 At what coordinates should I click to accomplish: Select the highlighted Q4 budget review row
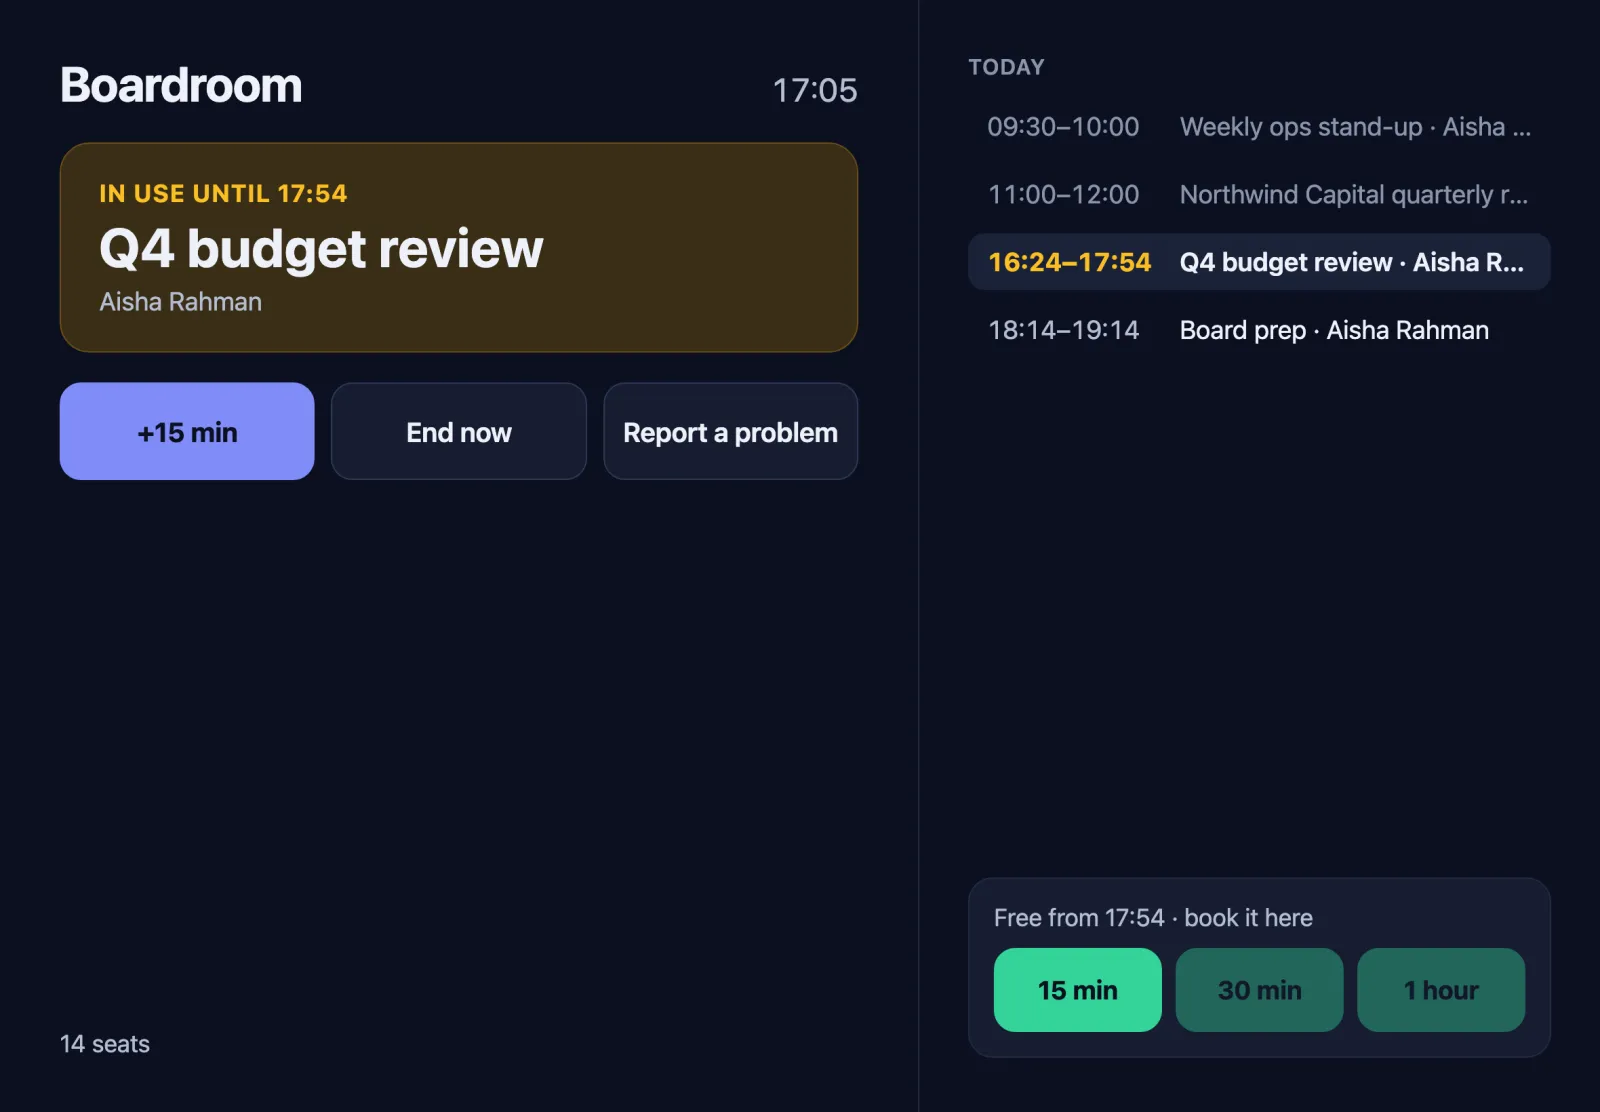(1259, 262)
